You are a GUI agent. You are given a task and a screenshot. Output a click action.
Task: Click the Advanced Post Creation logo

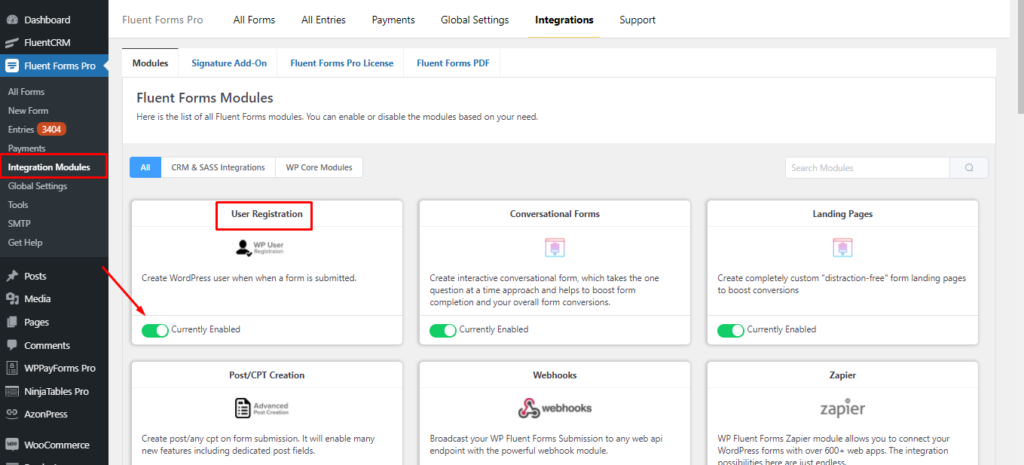click(261, 408)
